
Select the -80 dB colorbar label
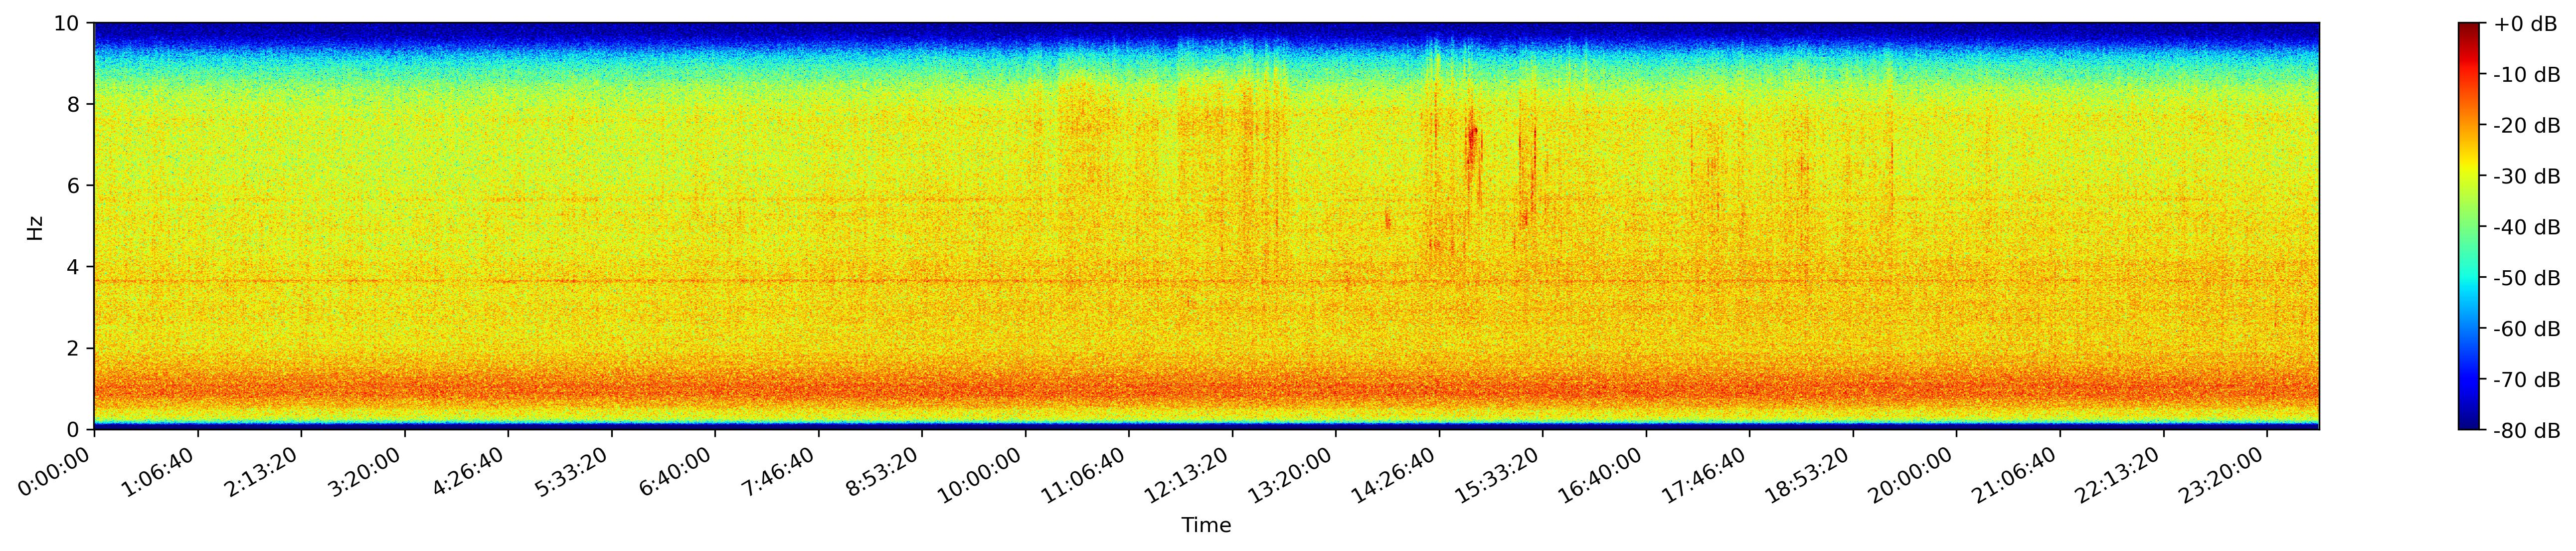(x=2526, y=431)
